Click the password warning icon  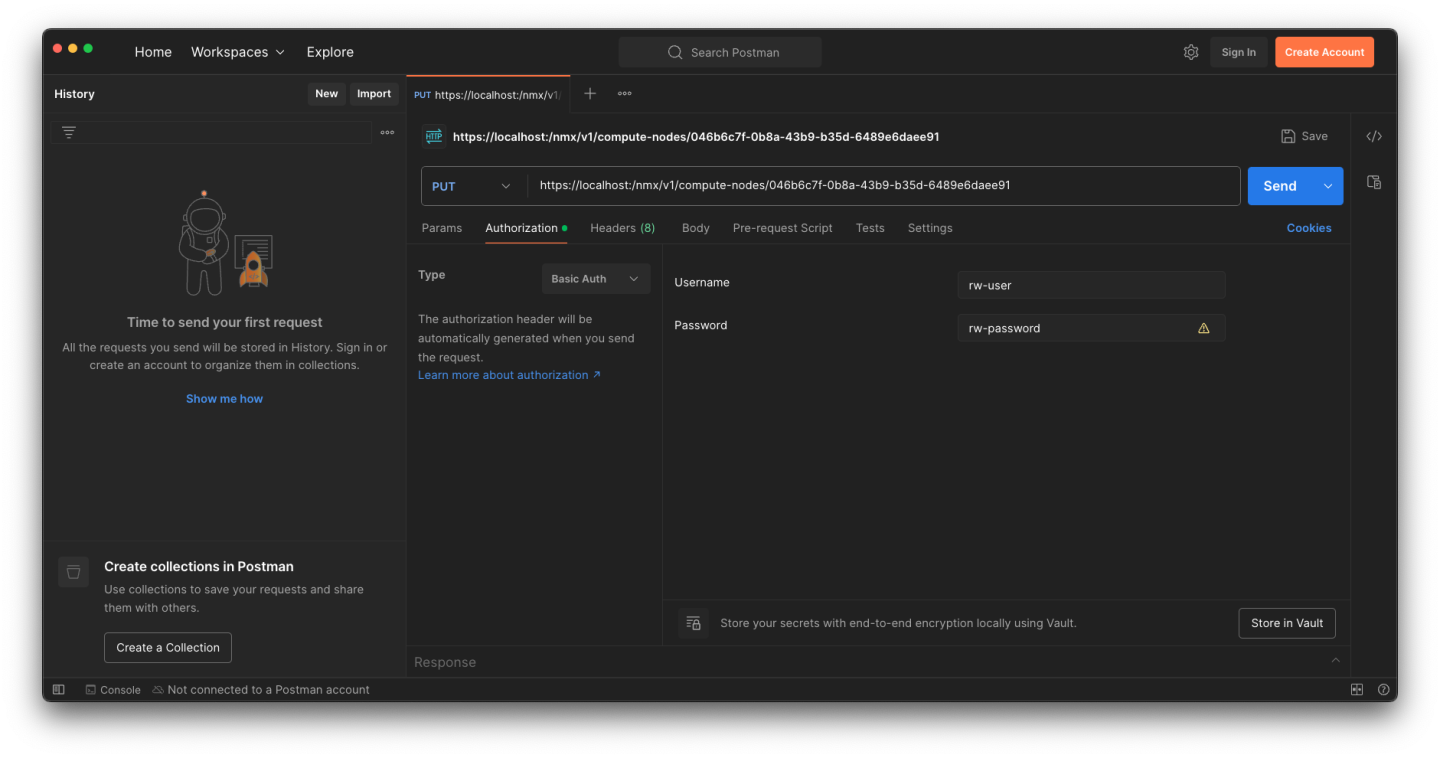pyautogui.click(x=1203, y=328)
